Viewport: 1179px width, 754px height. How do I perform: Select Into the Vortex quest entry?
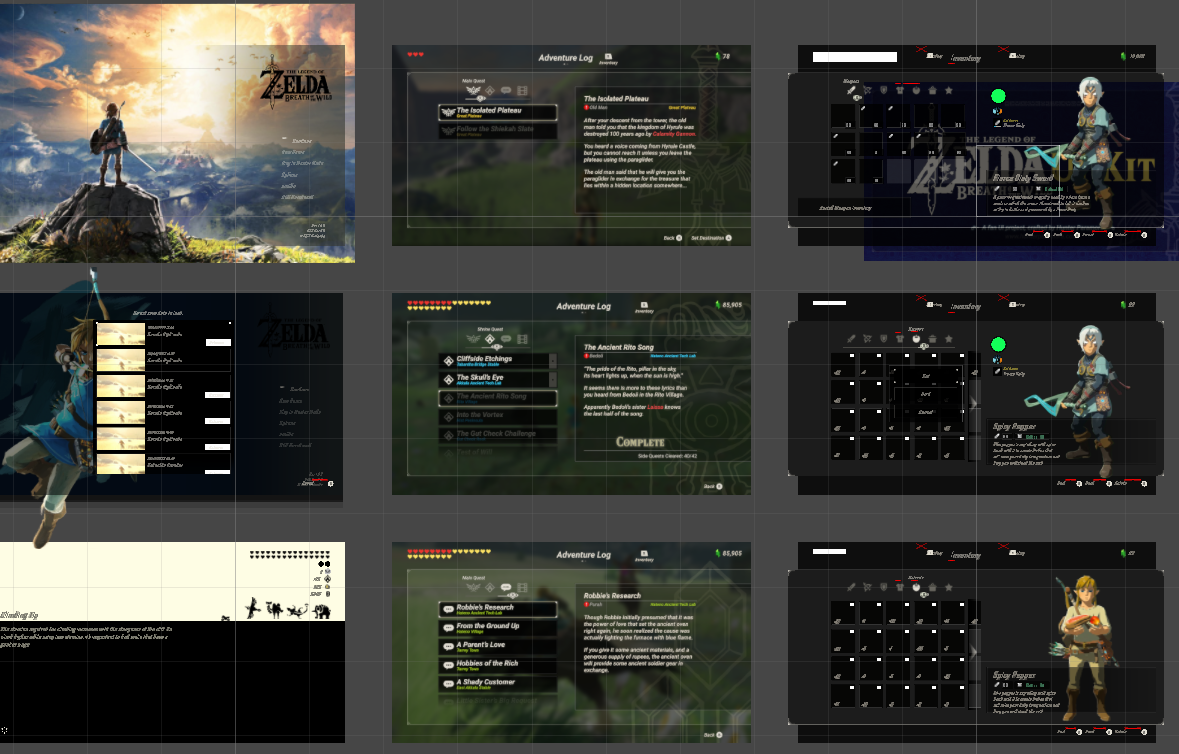(498, 416)
